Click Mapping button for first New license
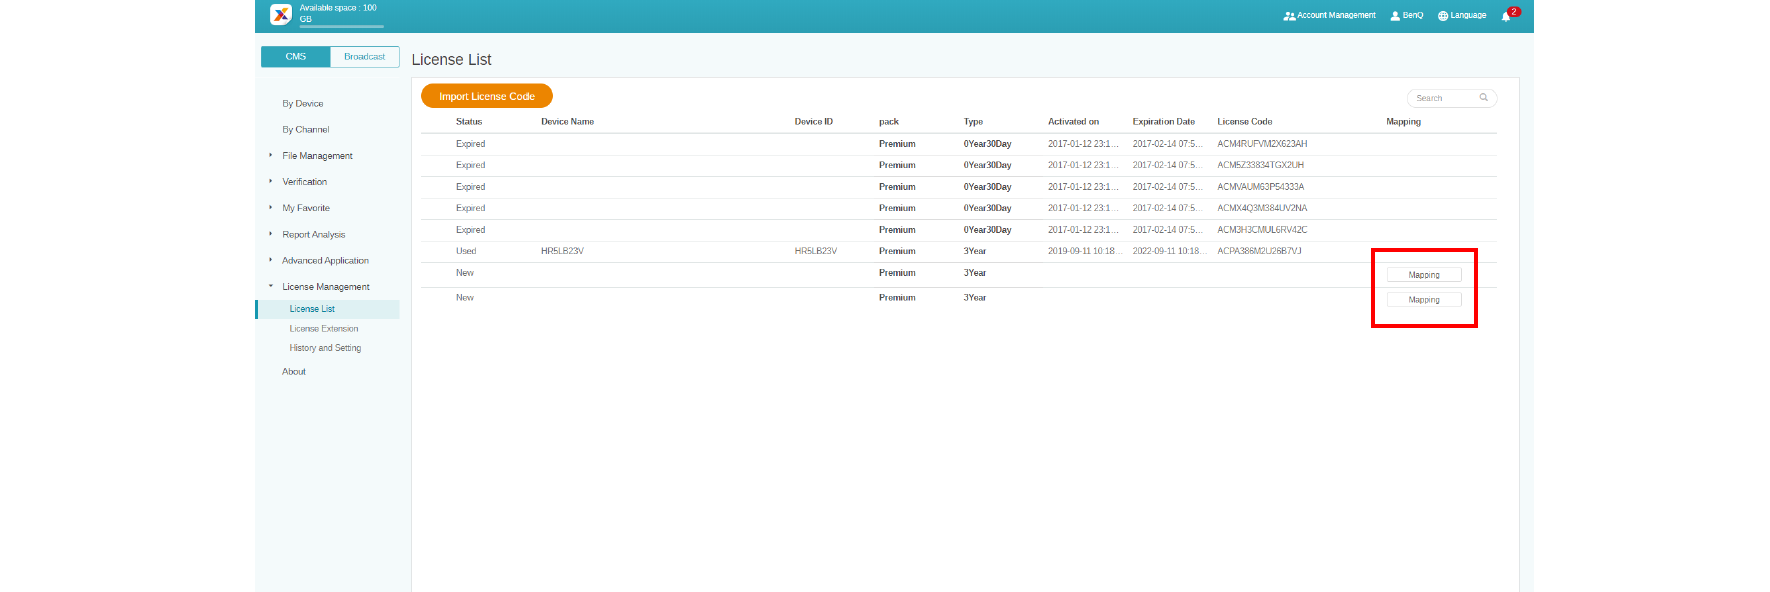This screenshot has height=592, width=1770. pyautogui.click(x=1424, y=275)
